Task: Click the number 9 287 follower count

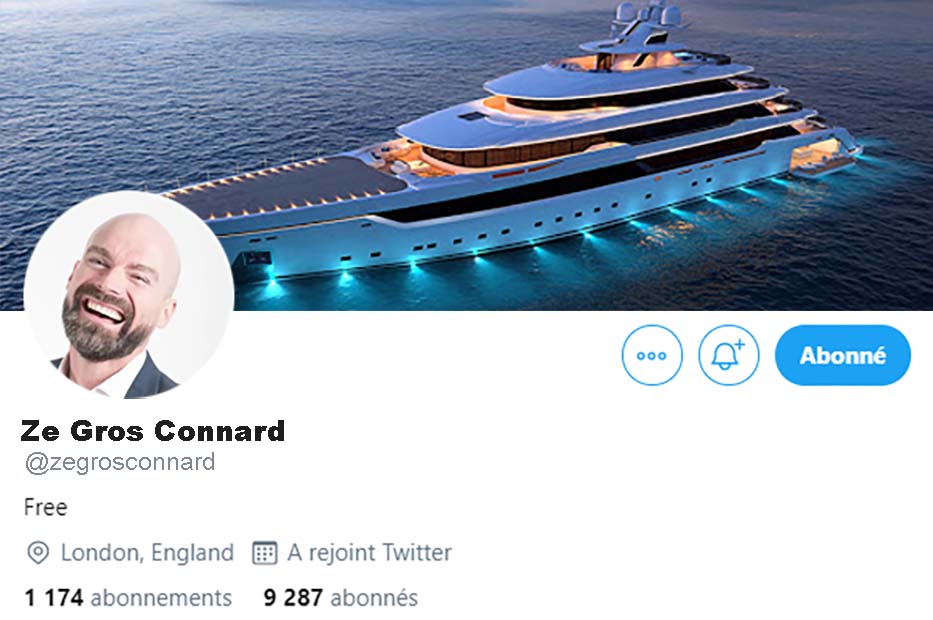Action: coord(293,597)
